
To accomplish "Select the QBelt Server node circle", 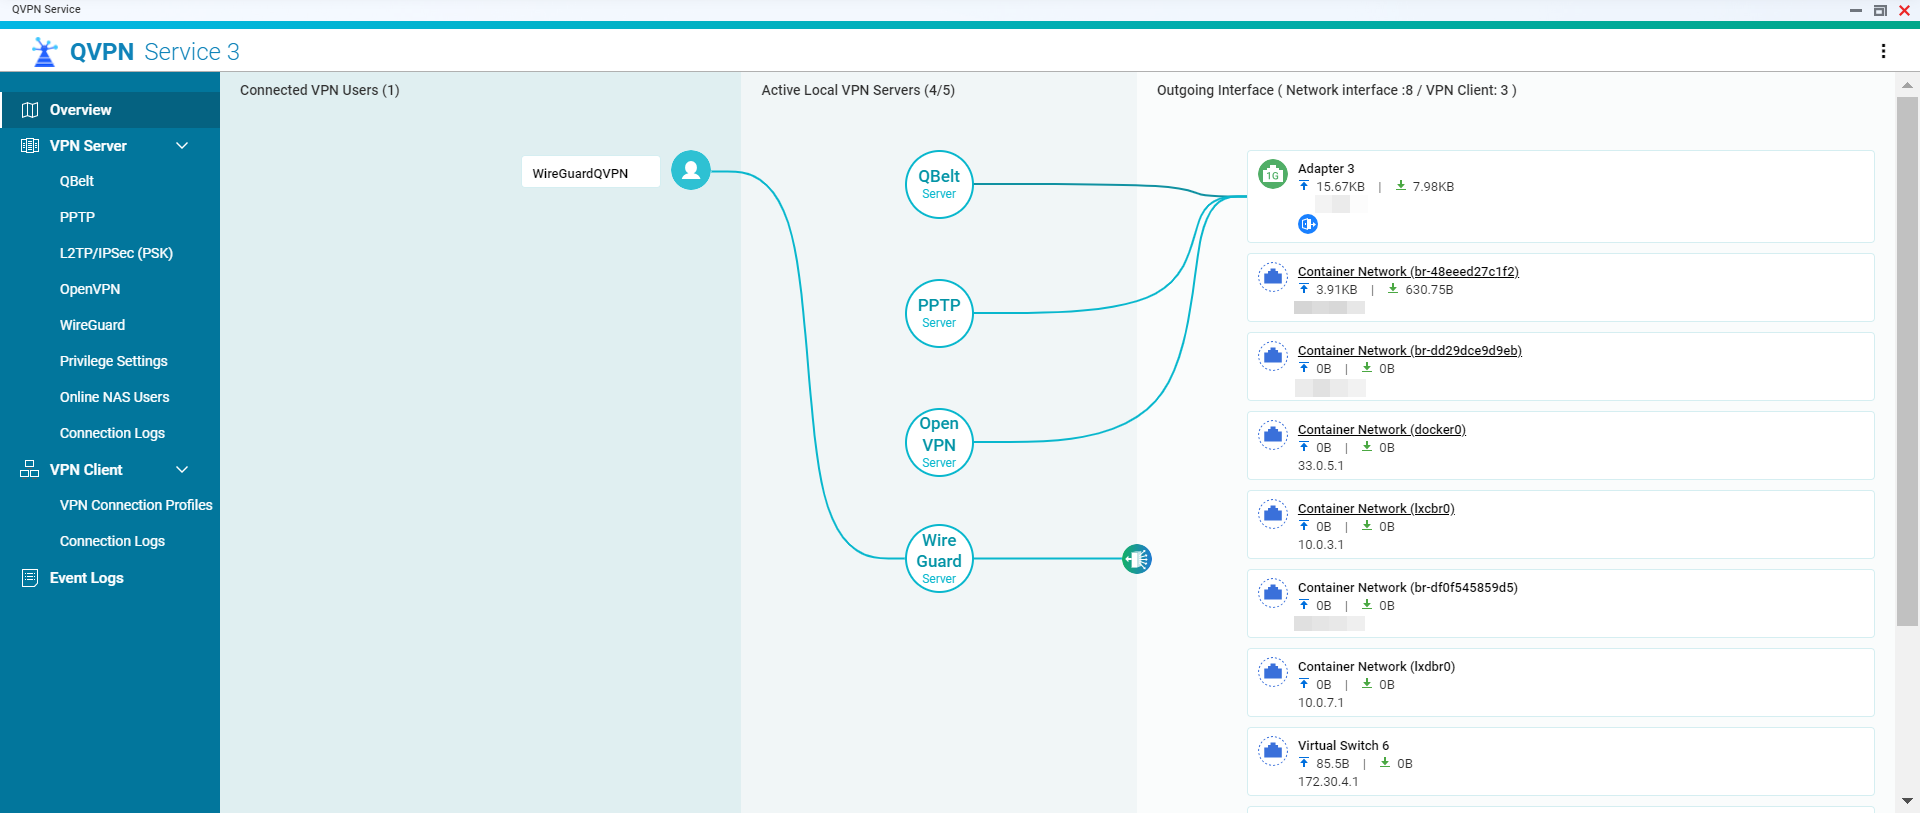I will (938, 184).
